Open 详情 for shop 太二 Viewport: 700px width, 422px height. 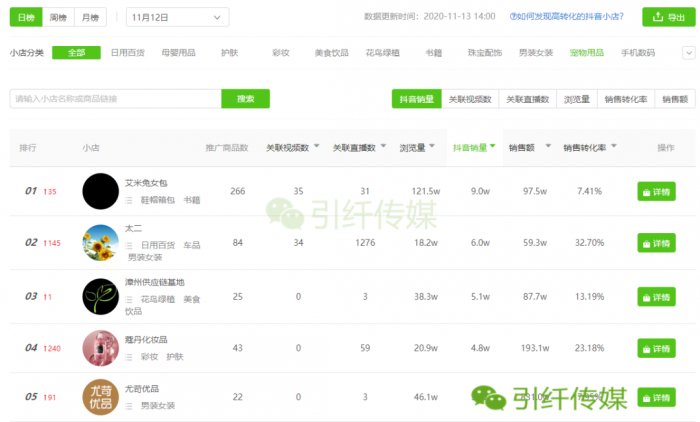click(656, 243)
